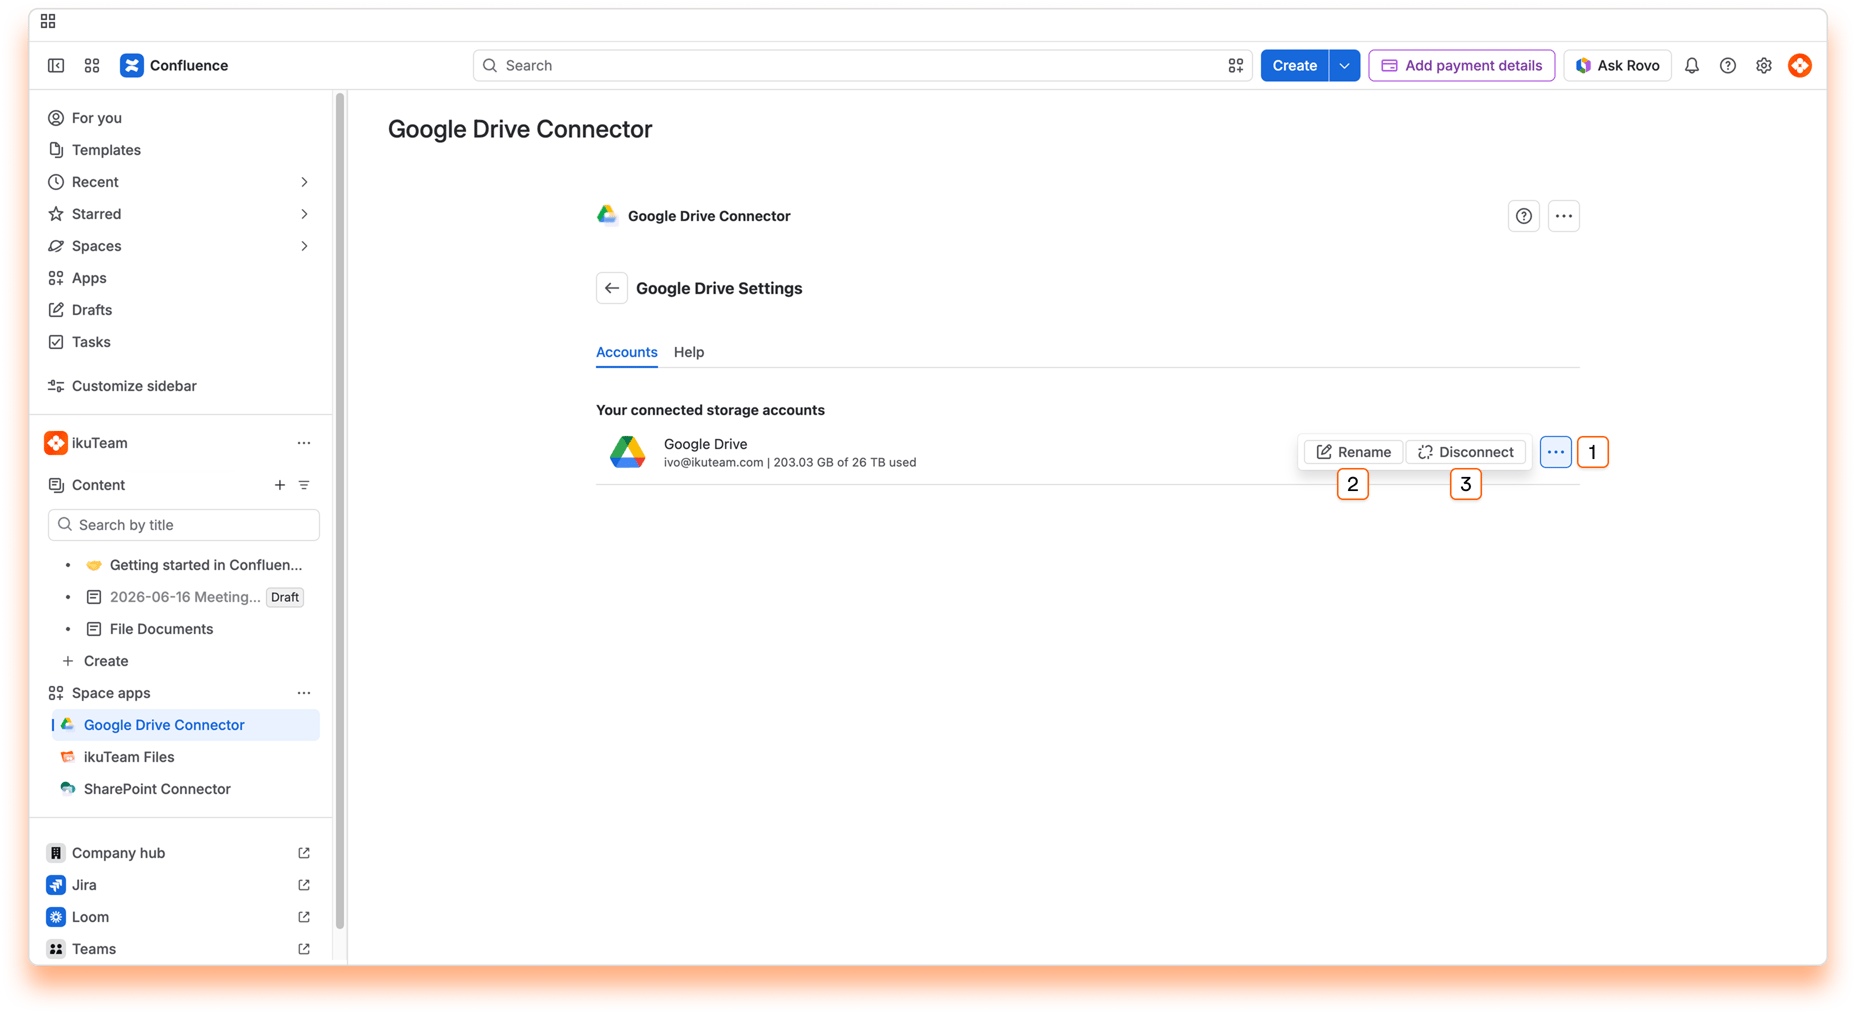Switch to the Help tab
The height and width of the screenshot is (1014, 1856).
(689, 352)
